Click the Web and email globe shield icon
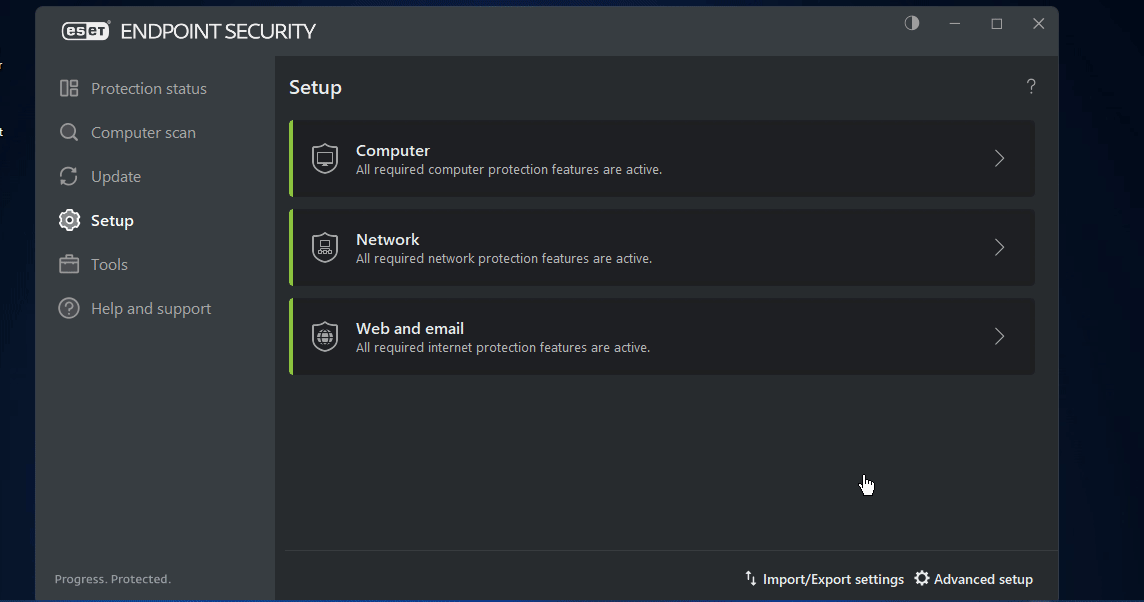1144x602 pixels. coord(325,337)
